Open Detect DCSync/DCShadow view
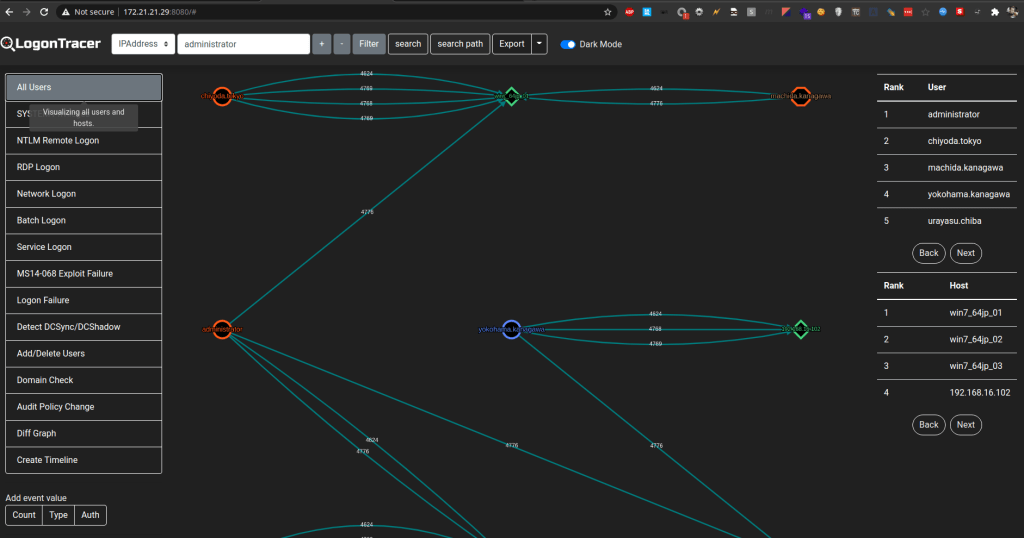 pyautogui.click(x=83, y=327)
